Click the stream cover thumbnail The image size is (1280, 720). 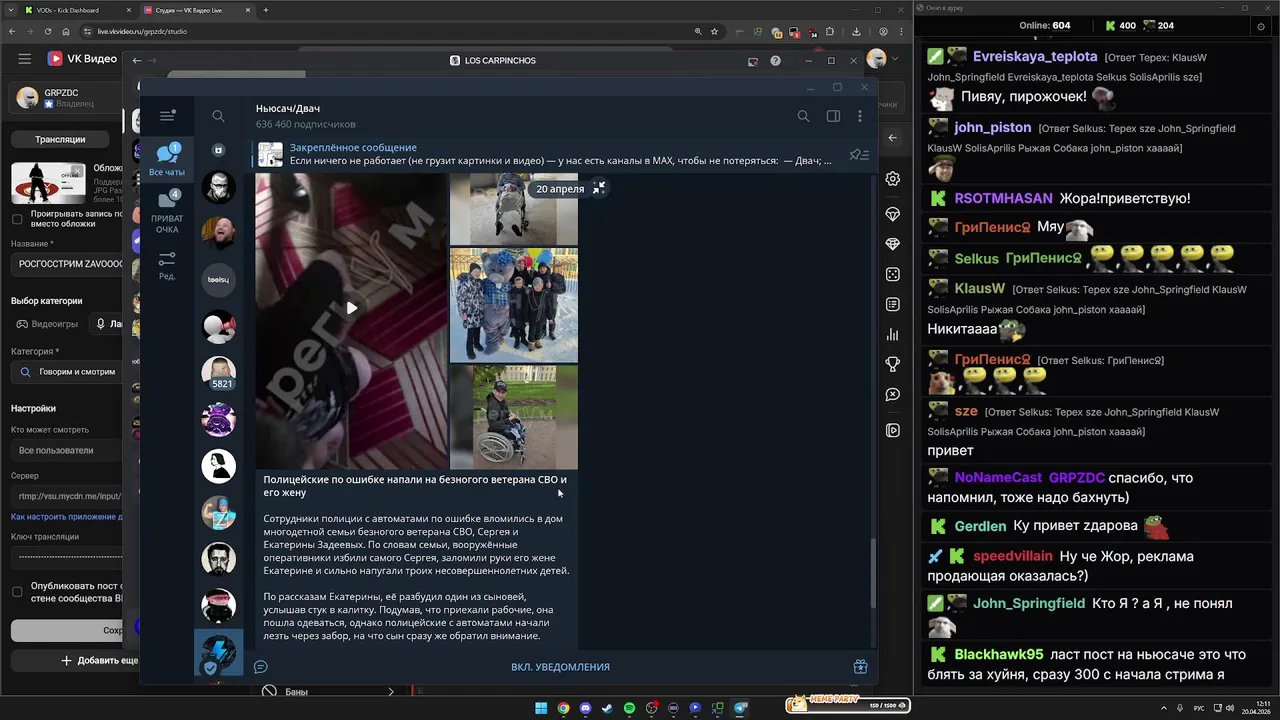click(x=48, y=183)
